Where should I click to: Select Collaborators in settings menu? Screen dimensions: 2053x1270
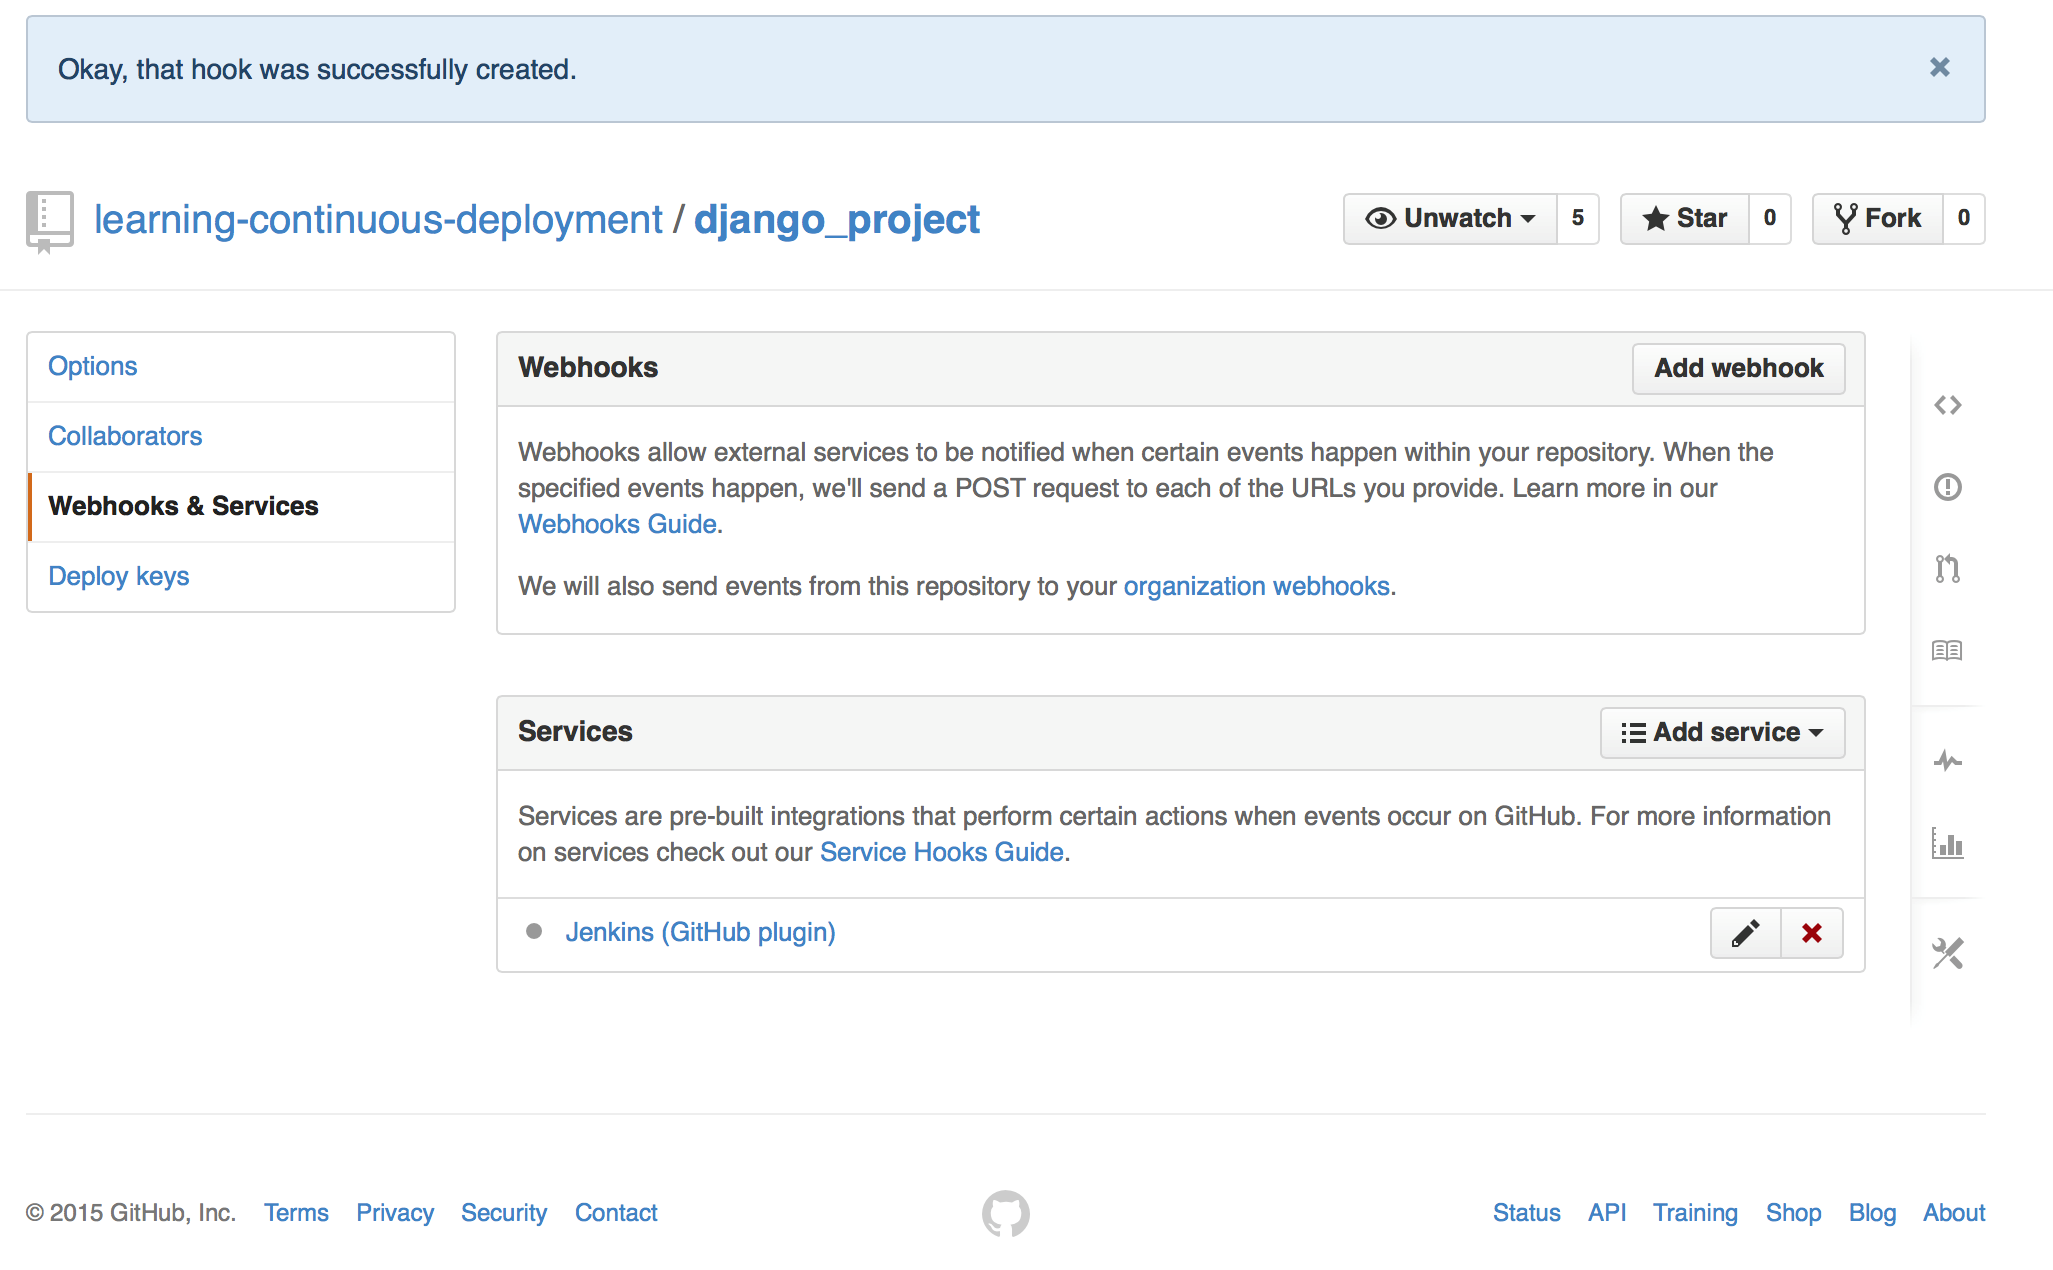pos(241,437)
